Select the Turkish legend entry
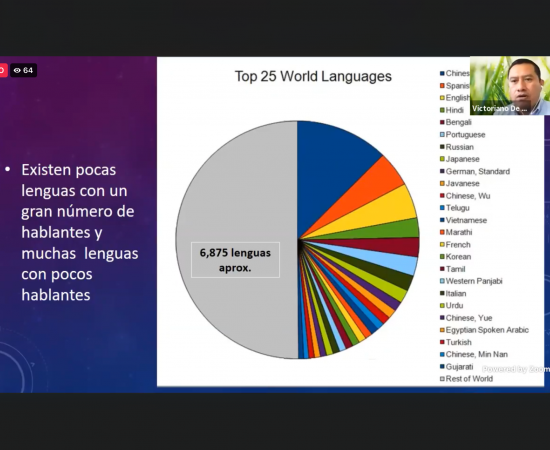Image resolution: width=550 pixels, height=450 pixels. tap(456, 342)
